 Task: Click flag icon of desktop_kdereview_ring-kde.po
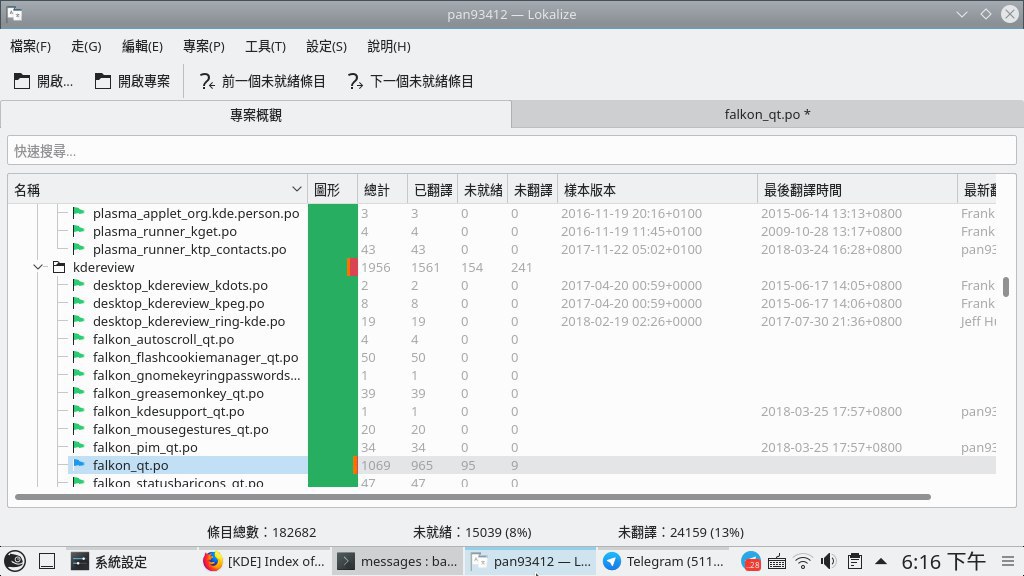[79, 321]
